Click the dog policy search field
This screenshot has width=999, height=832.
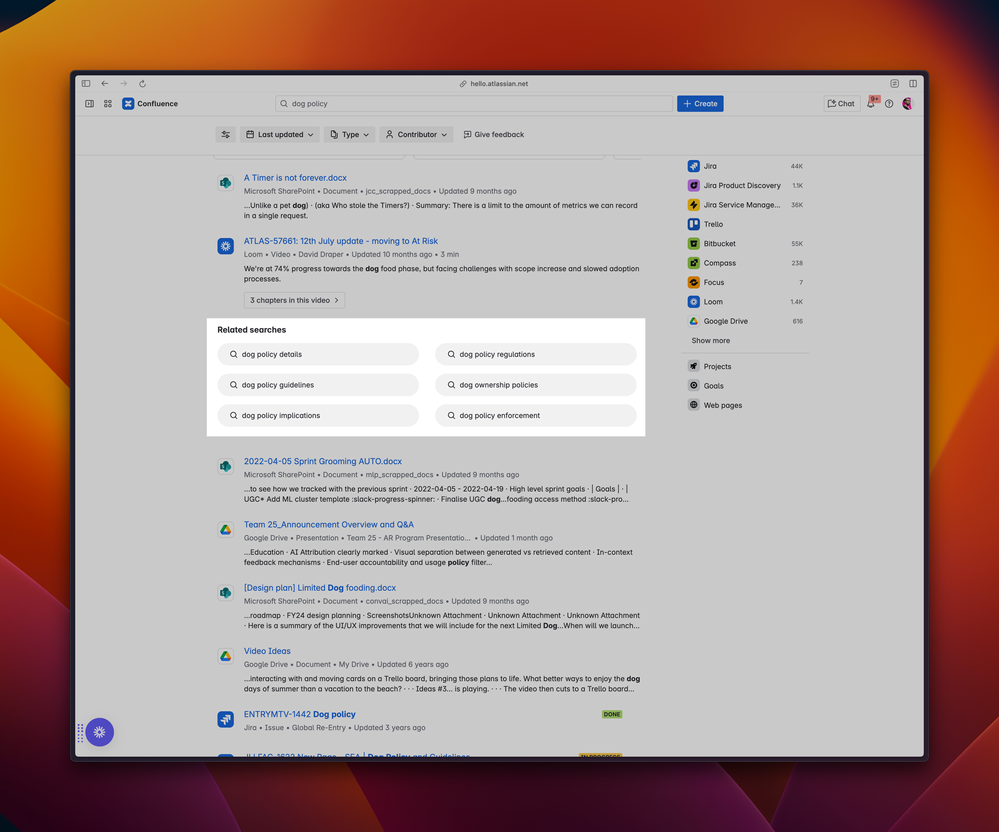tap(474, 103)
